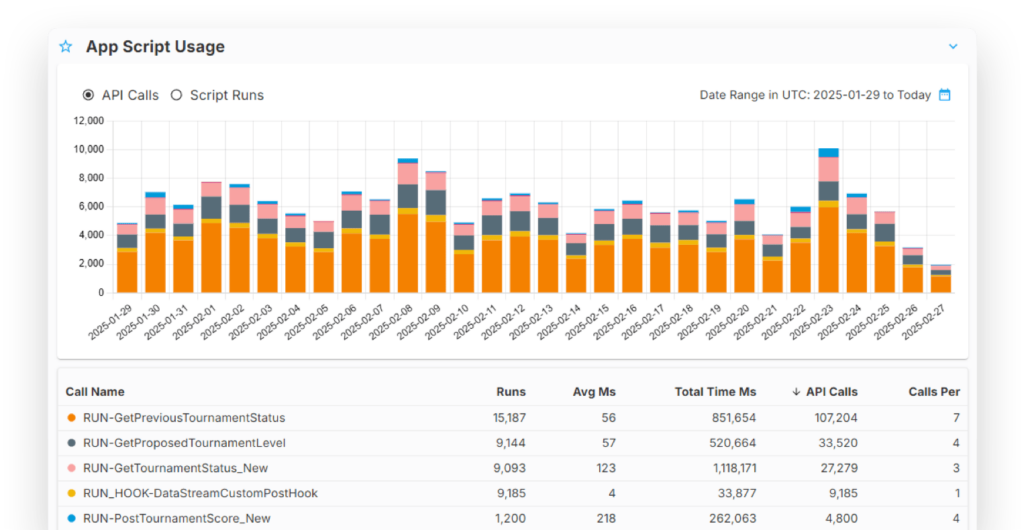Viewport: 1024px width, 530px height.
Task: Click the Date Range in UTC text
Action: pos(815,95)
